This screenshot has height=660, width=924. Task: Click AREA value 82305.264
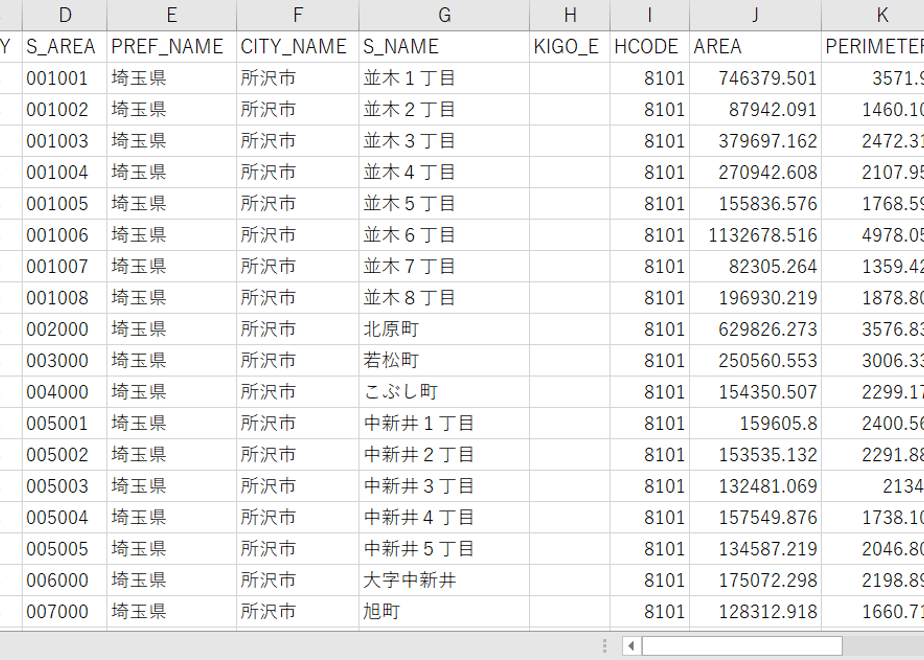755,266
